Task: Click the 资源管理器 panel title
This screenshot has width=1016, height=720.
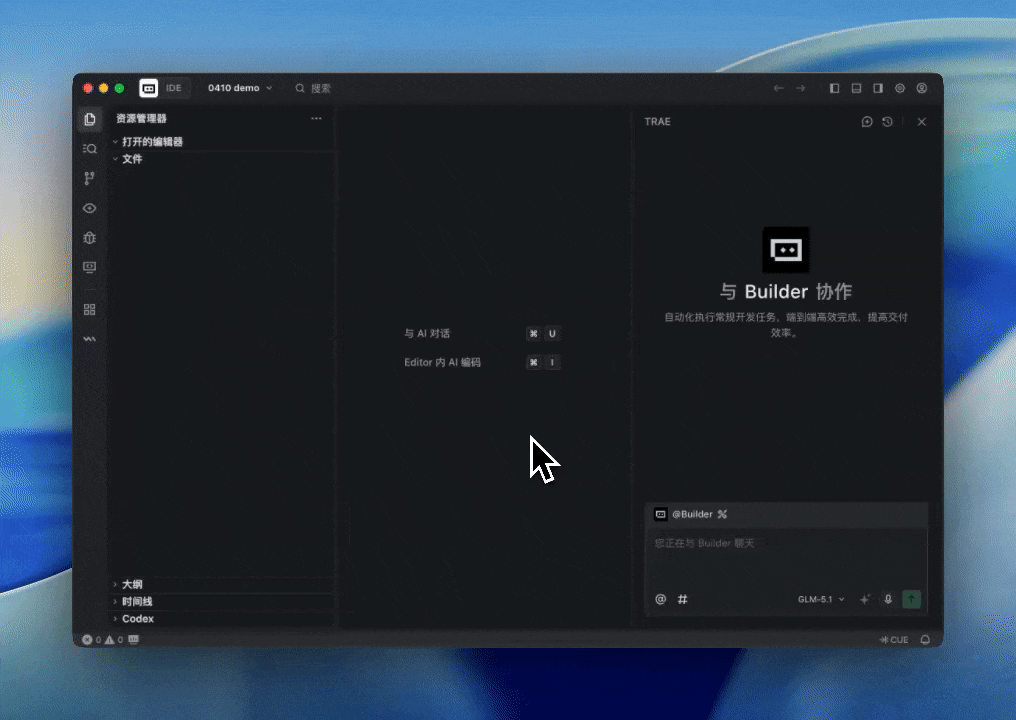Action: tap(141, 119)
